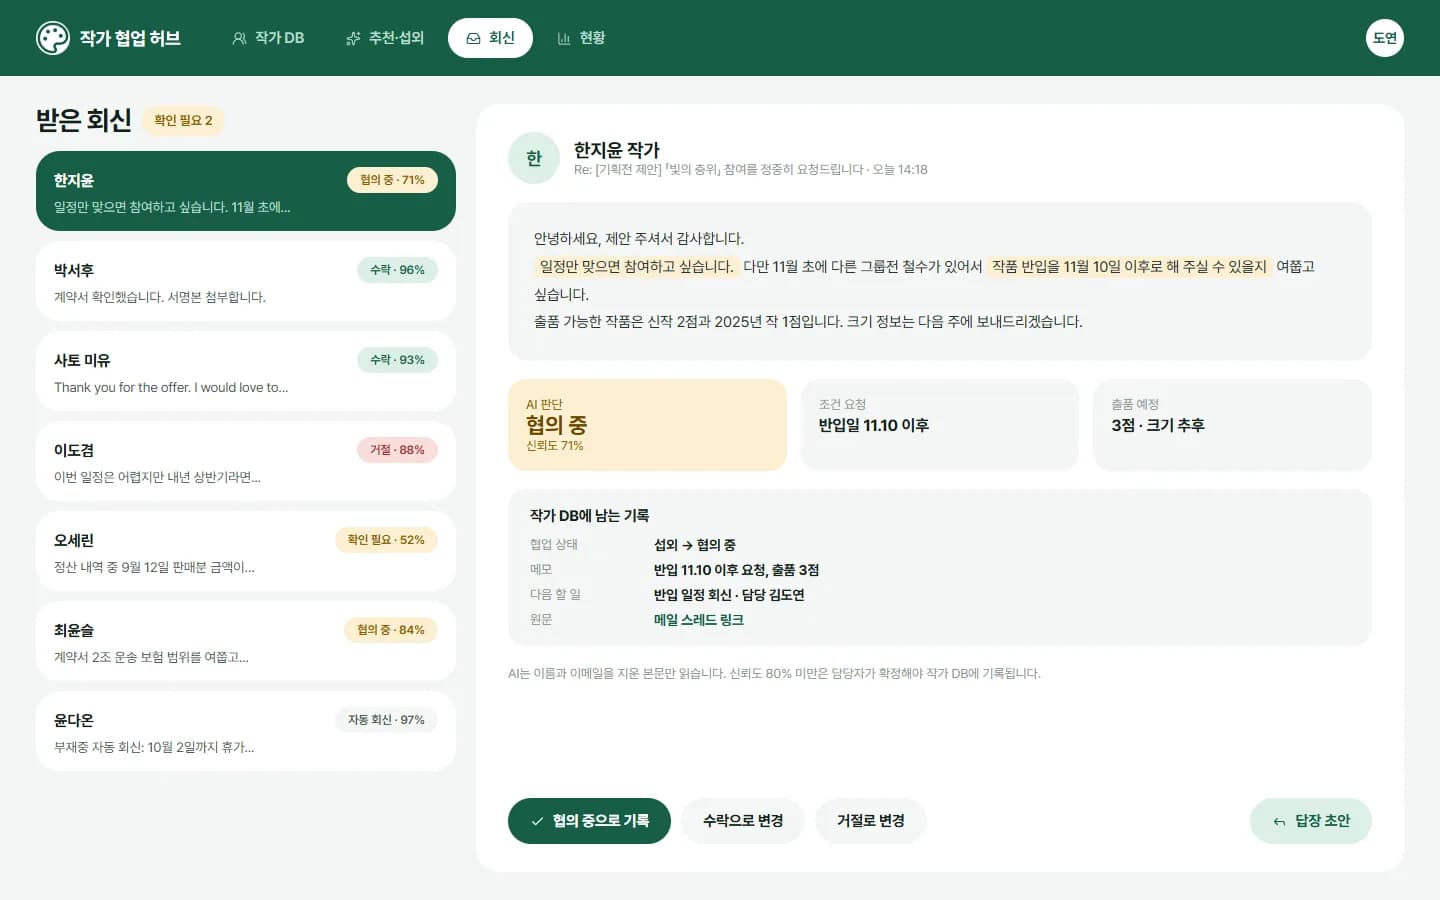
Task: Click the 협의 중 · 71% badge
Action: [x=392, y=180]
